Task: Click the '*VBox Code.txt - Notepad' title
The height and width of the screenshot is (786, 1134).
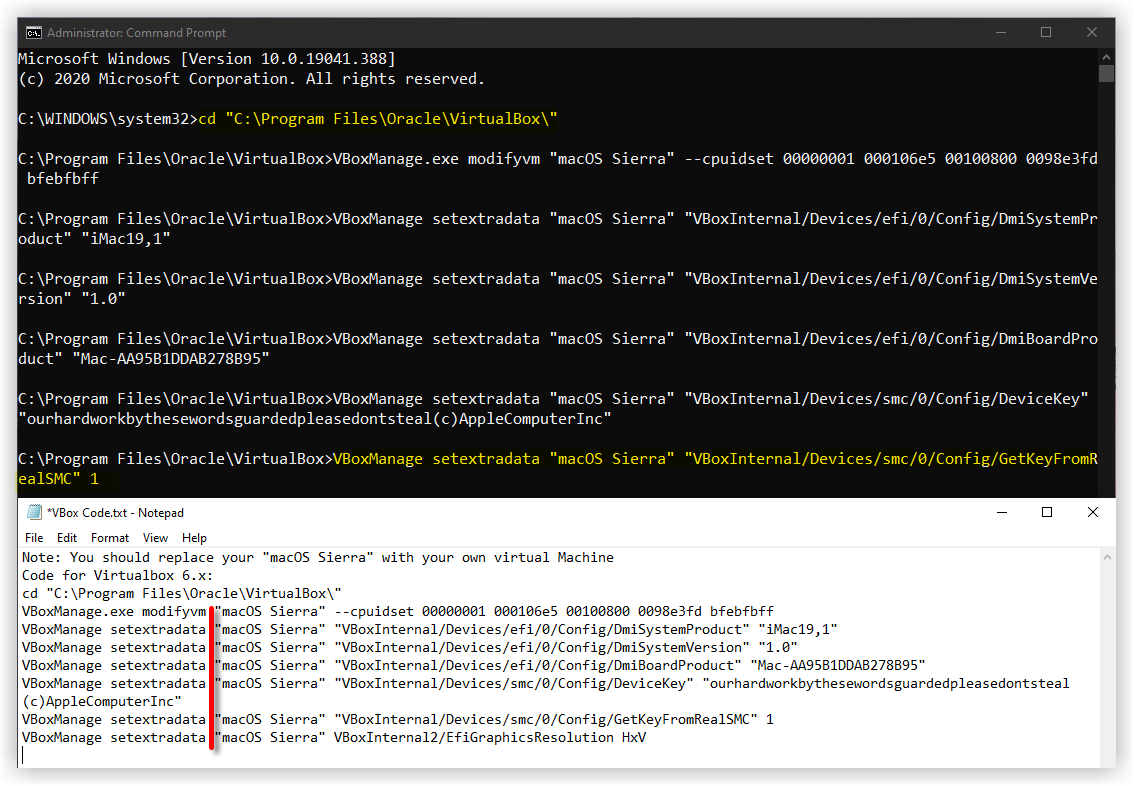Action: point(116,513)
